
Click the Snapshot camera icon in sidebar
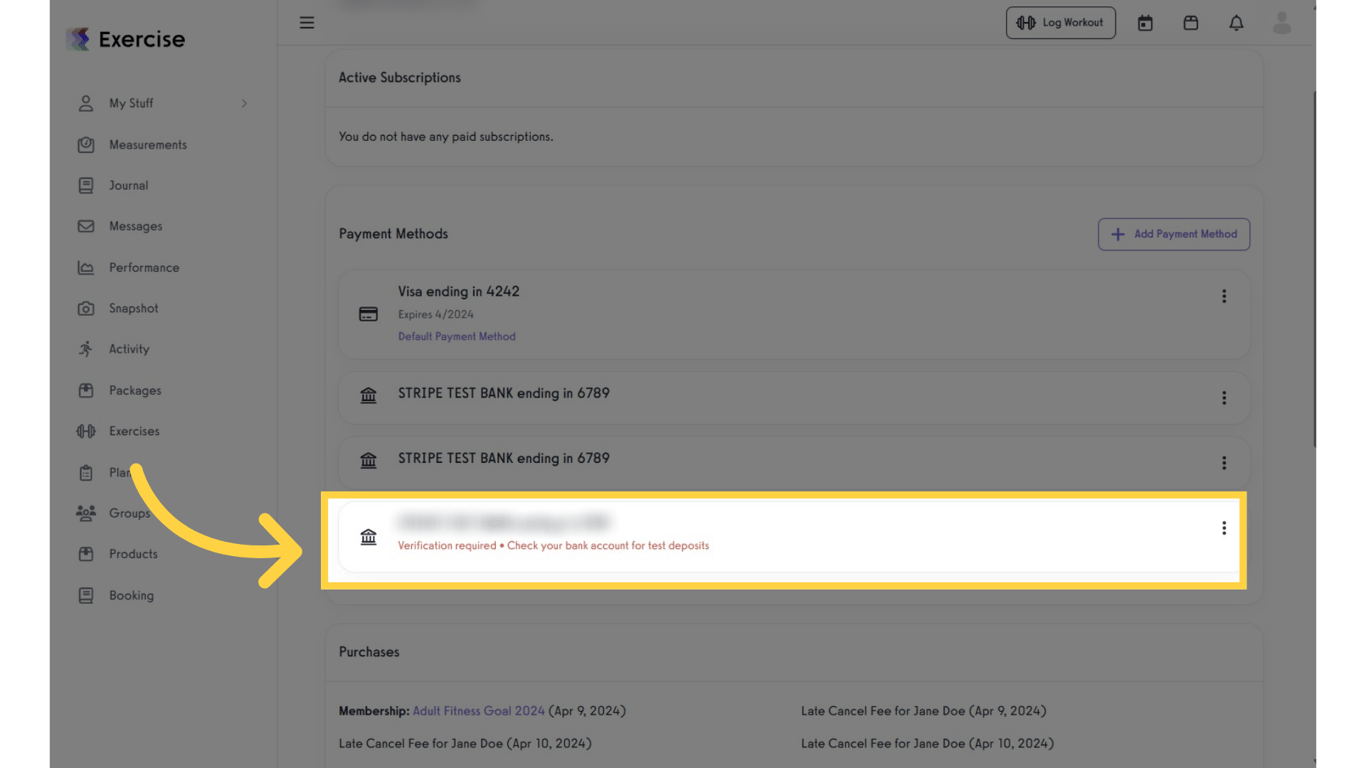(x=86, y=308)
